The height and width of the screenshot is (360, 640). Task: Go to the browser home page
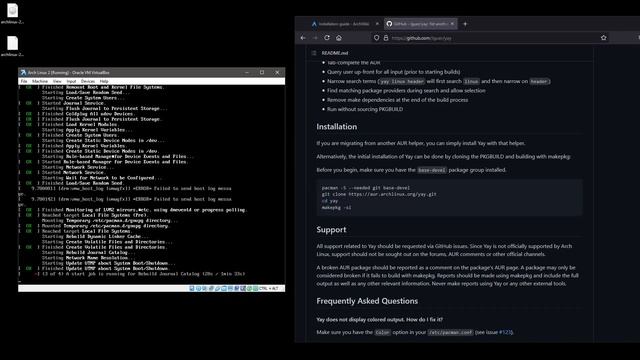[x=339, y=38]
